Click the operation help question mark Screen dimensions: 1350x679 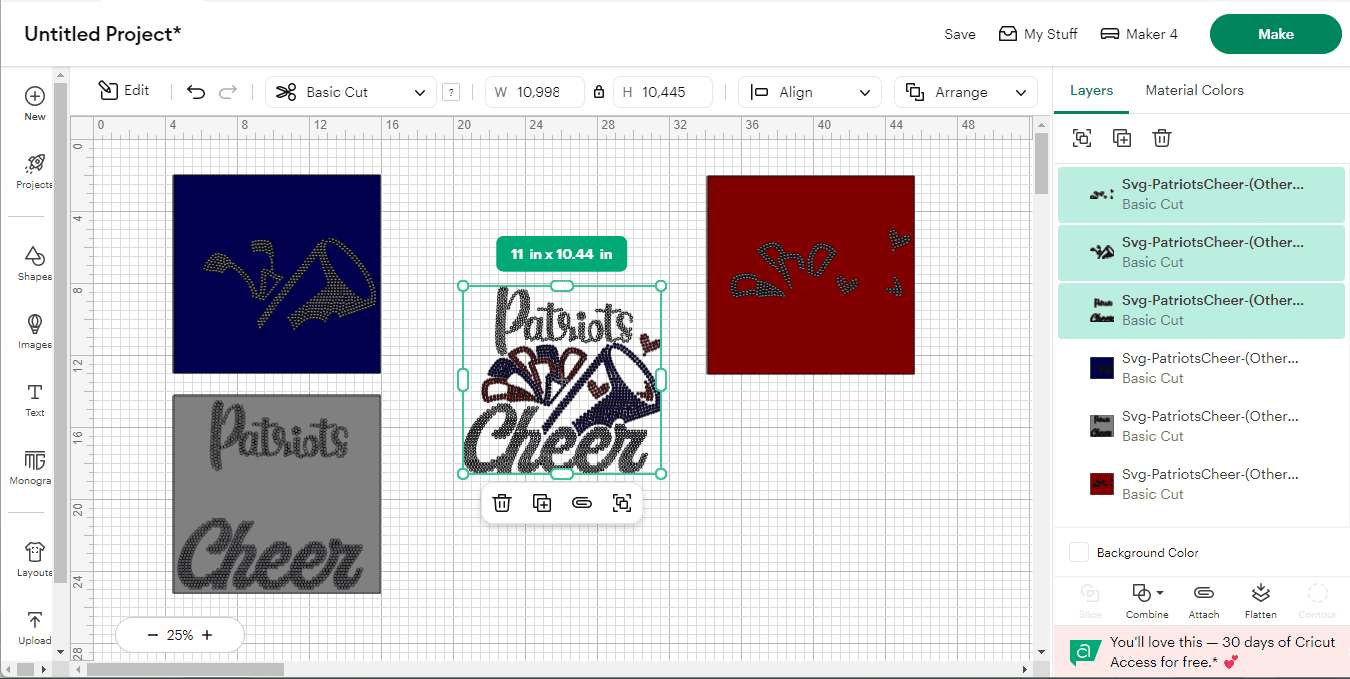tap(451, 92)
